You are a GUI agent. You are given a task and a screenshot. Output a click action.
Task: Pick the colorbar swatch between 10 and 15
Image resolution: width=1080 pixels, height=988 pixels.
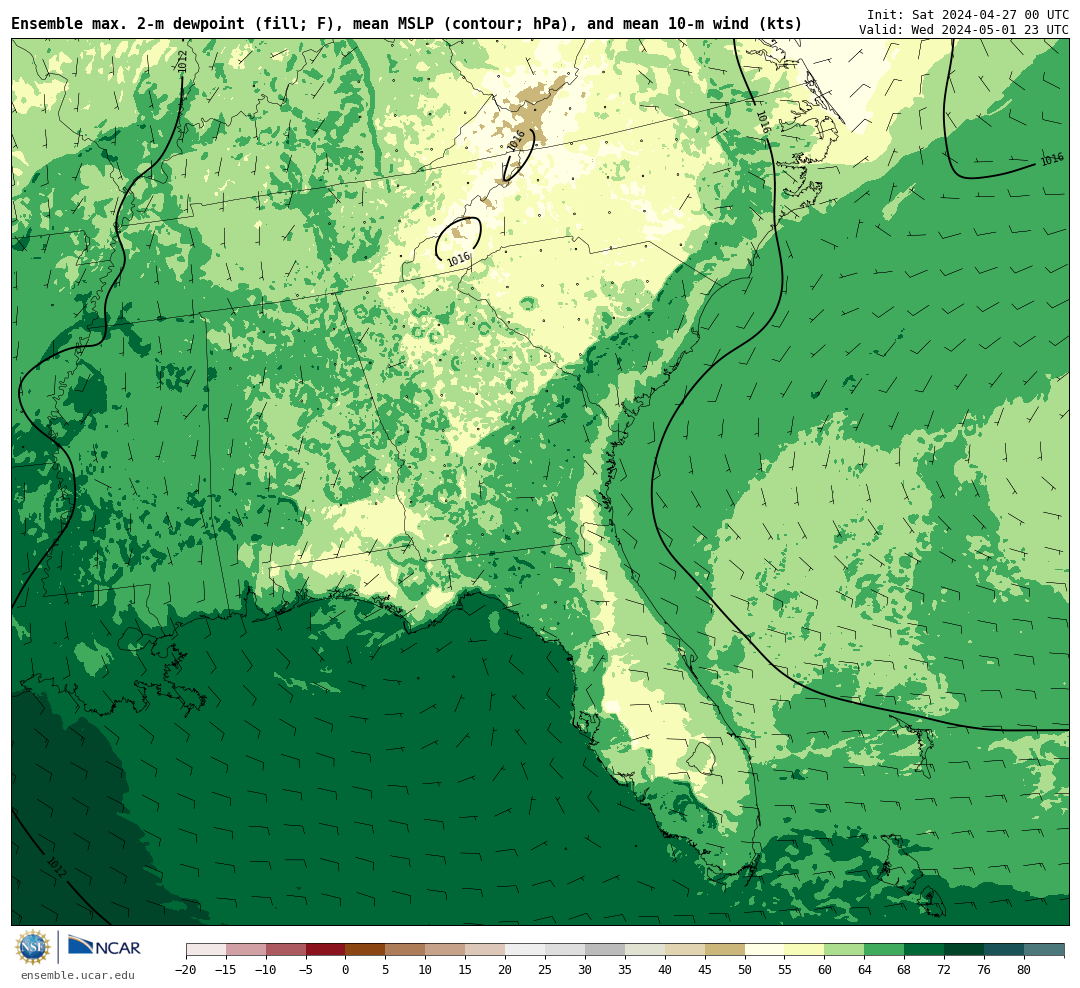445,950
